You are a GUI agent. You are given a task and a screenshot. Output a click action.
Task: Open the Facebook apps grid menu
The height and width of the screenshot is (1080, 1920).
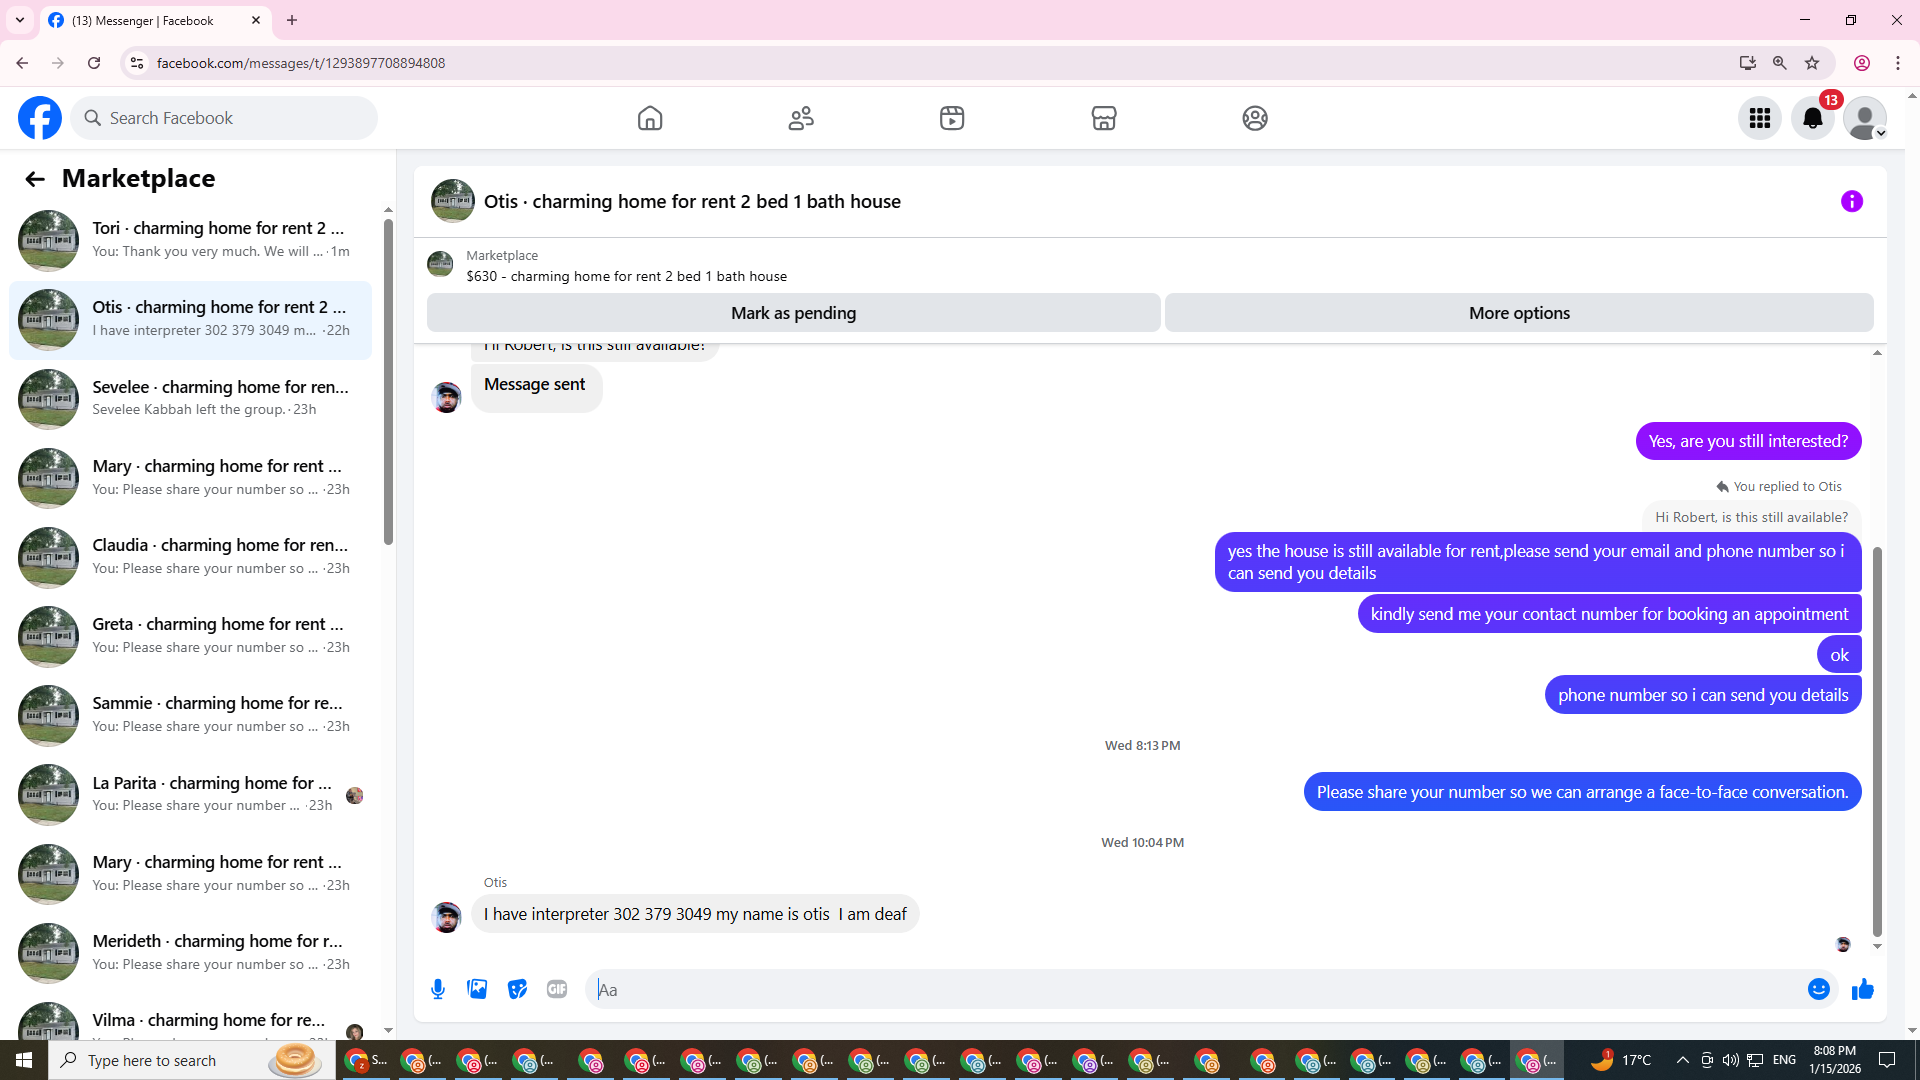click(x=1759, y=118)
